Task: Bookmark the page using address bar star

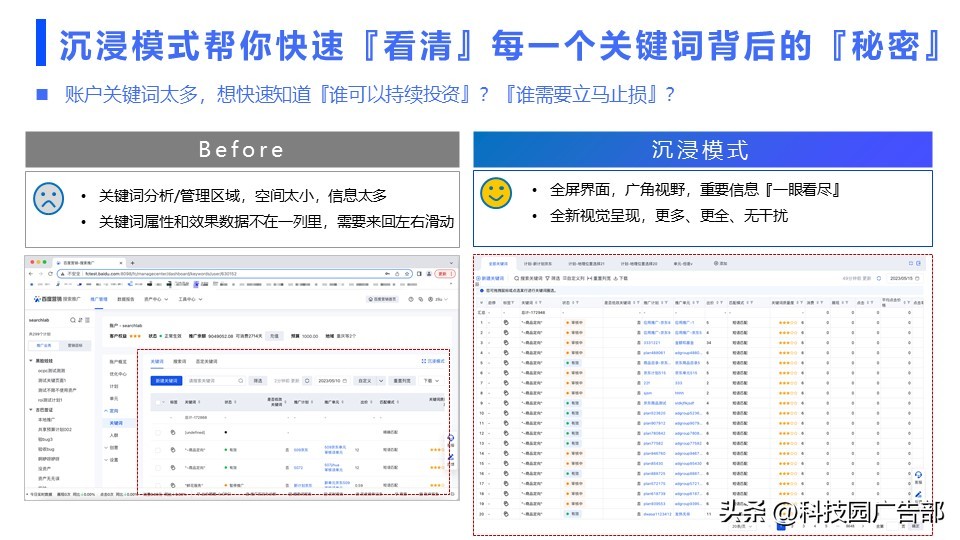Action: click(408, 274)
